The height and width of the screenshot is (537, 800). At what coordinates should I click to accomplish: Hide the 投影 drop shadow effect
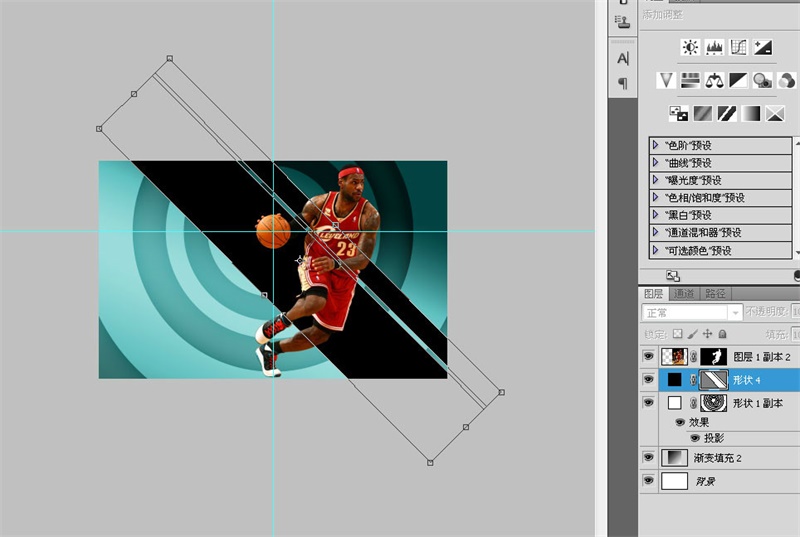click(694, 438)
